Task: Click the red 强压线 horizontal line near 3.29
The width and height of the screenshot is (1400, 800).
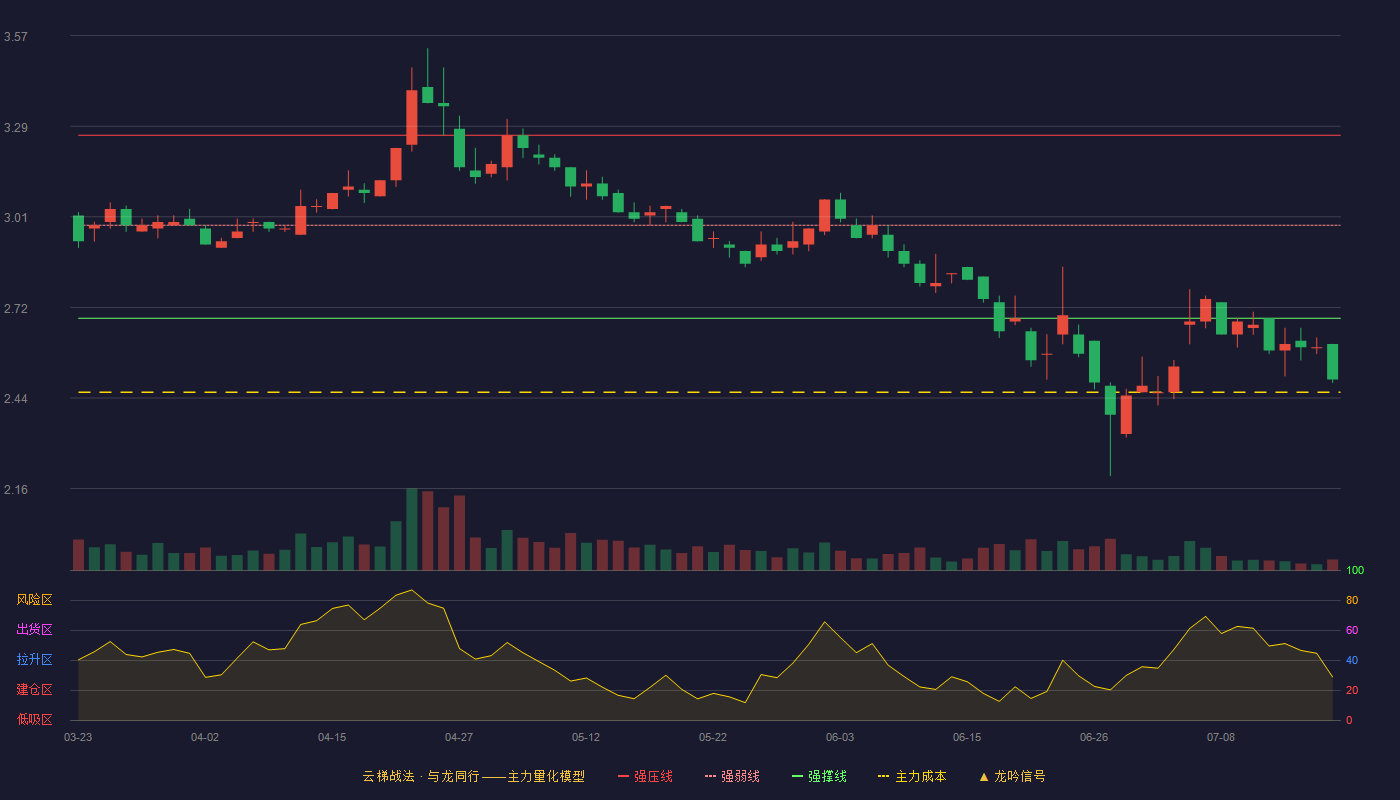Action: coord(709,135)
